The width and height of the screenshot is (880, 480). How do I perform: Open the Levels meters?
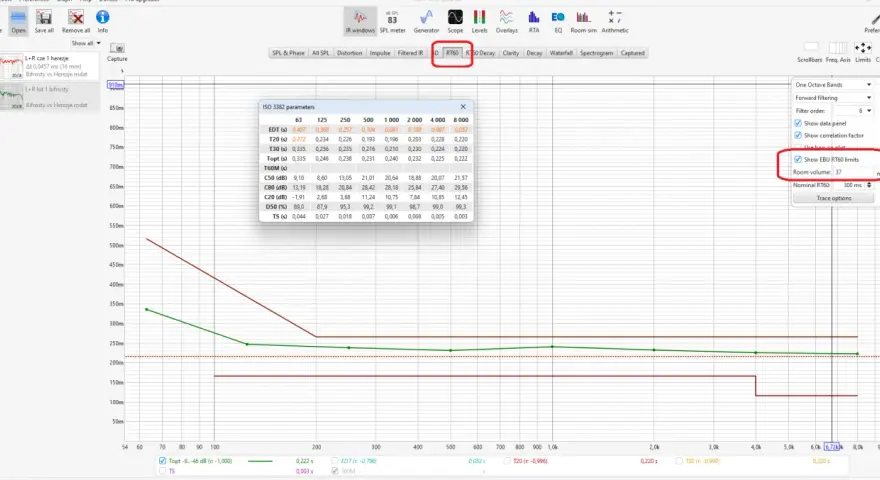479,21
